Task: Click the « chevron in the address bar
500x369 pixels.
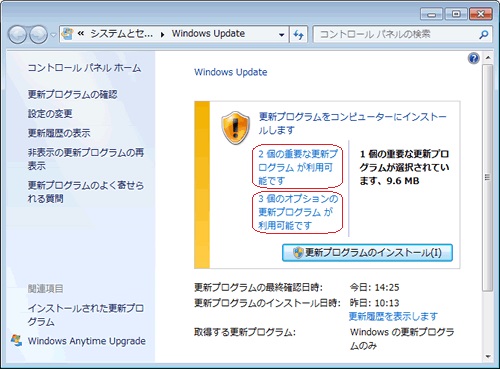Action: (81, 34)
